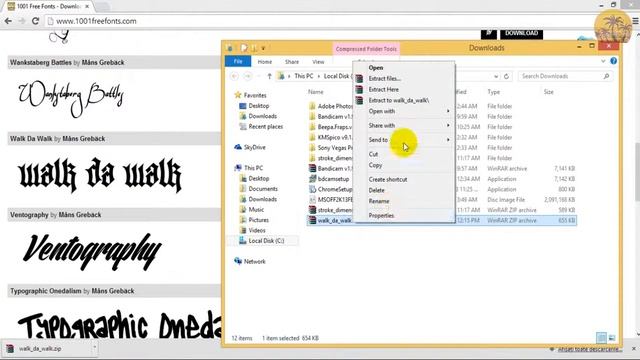This screenshot has width=640, height=360.
Task: Click Network icon in navigation pane
Action: [238, 261]
